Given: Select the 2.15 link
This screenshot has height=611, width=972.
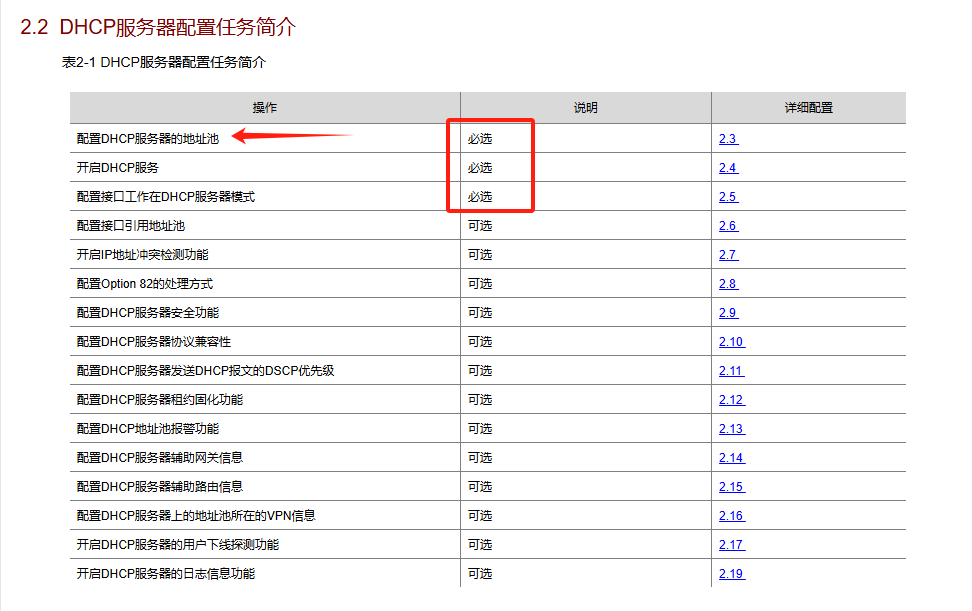Looking at the screenshot, I should [x=731, y=487].
